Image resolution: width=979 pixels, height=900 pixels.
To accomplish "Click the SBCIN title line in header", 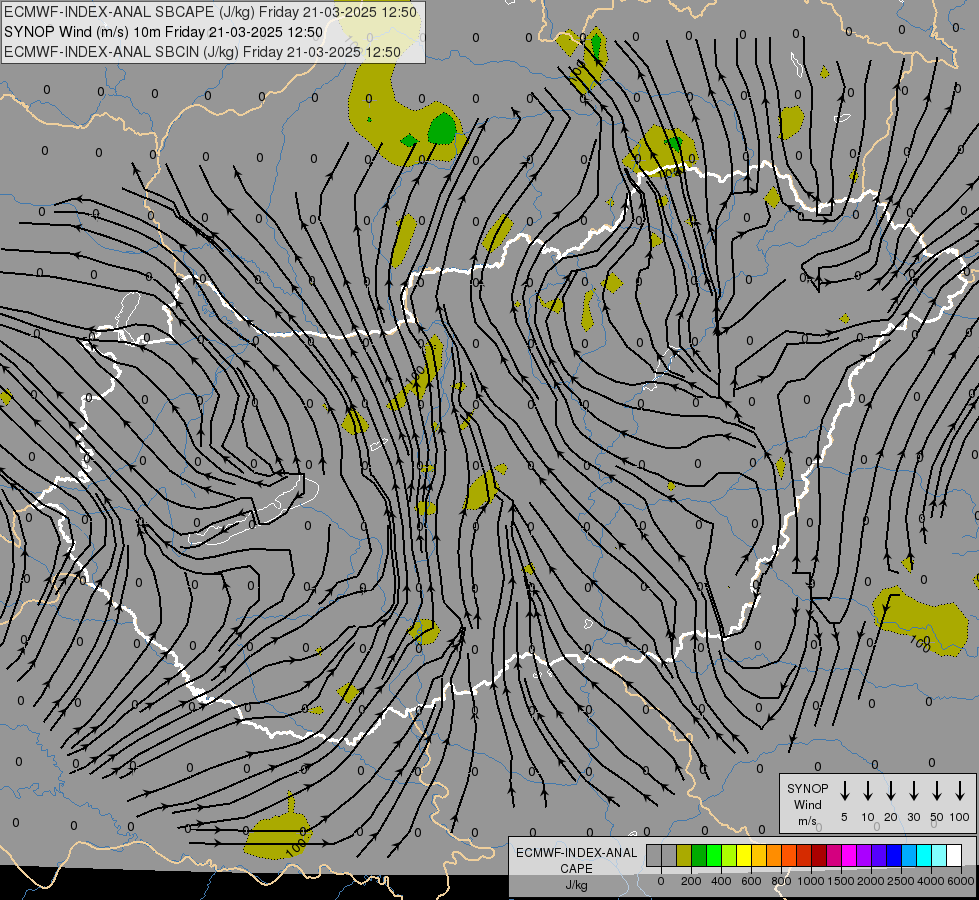I will click(202, 52).
